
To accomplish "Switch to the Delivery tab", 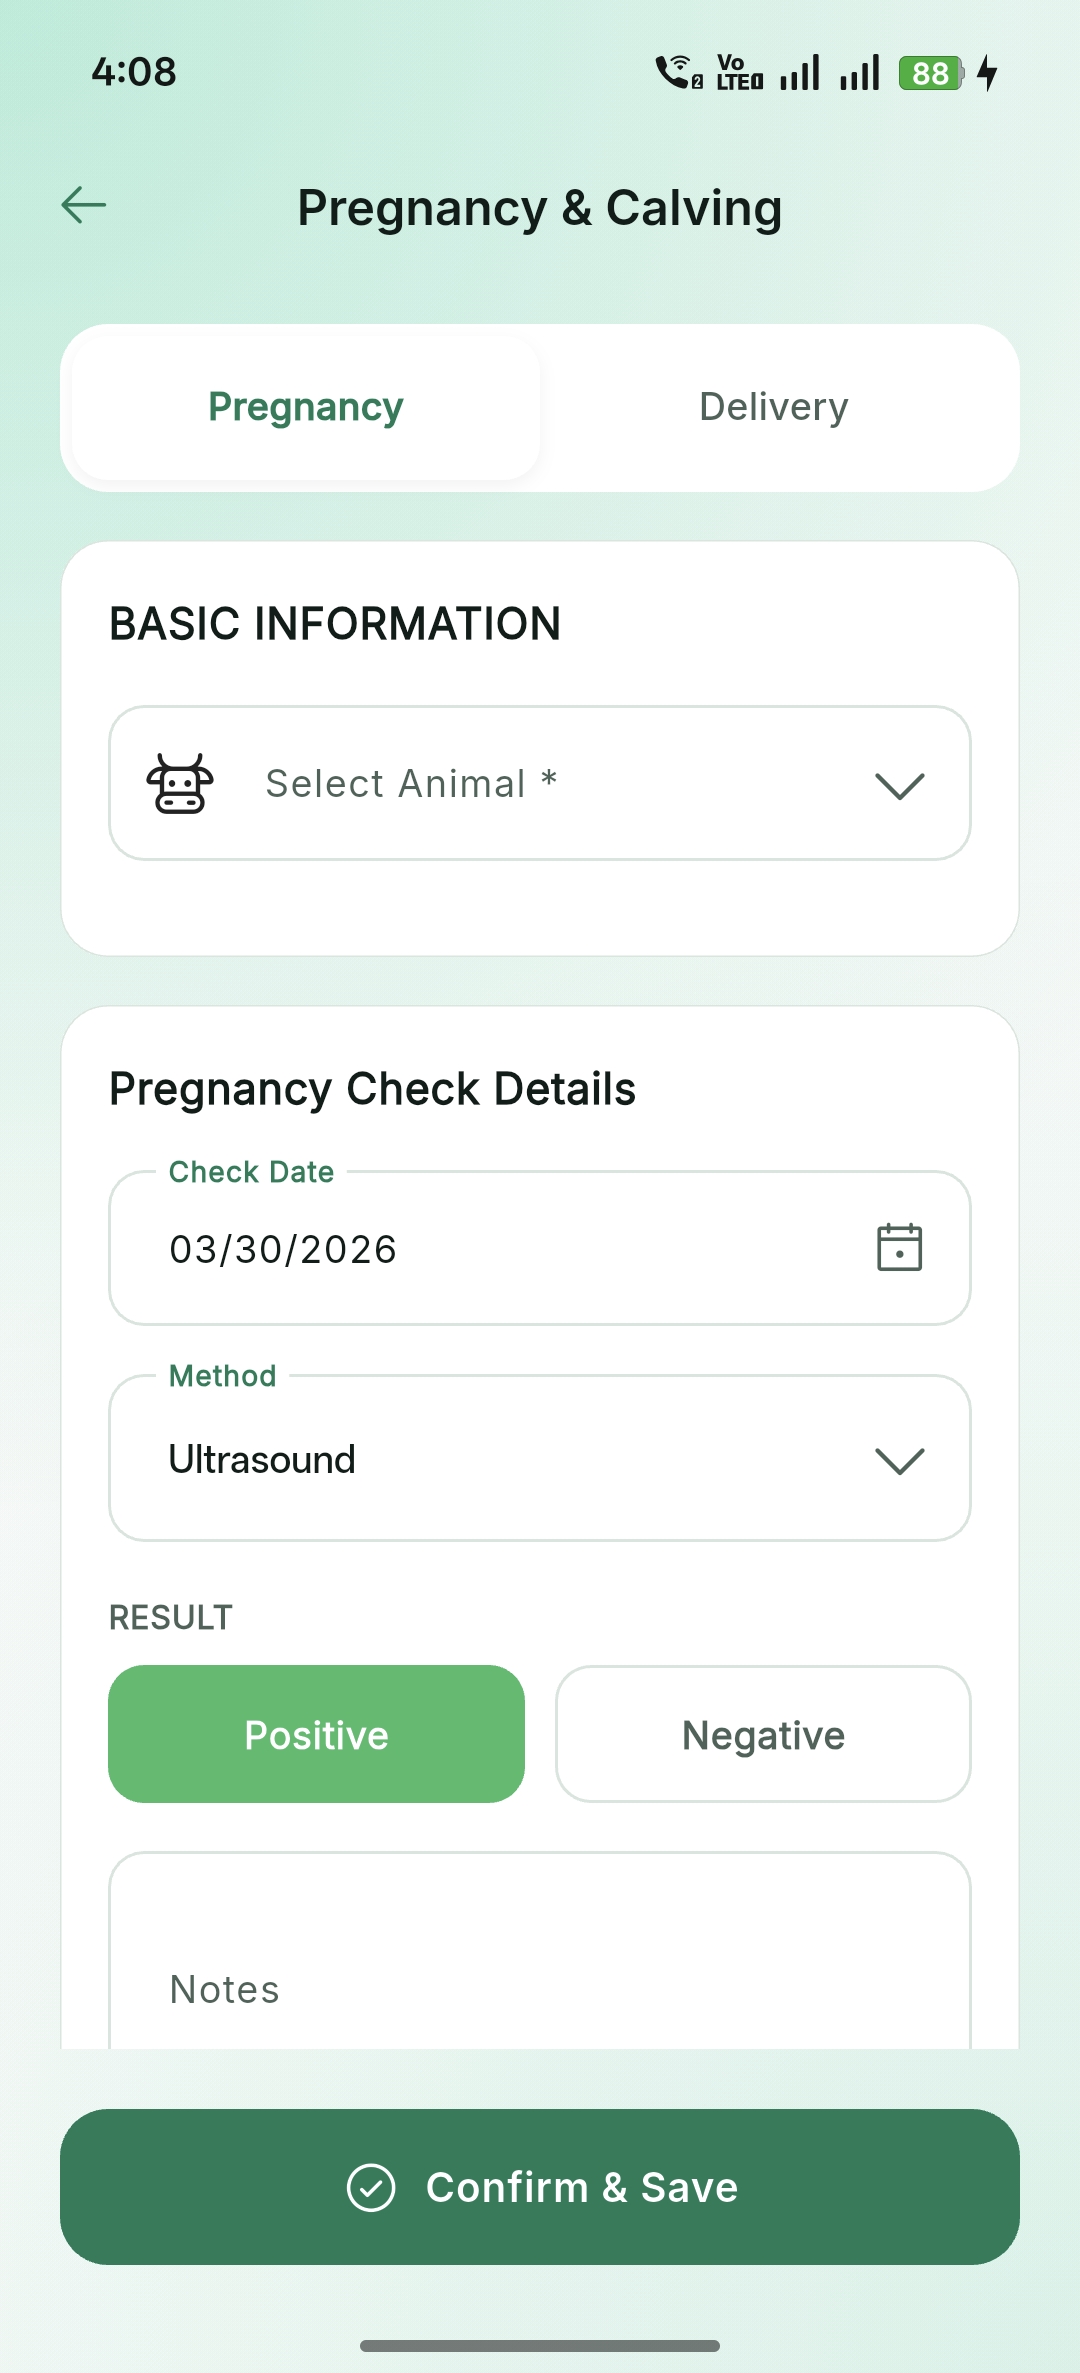I will point(773,406).
